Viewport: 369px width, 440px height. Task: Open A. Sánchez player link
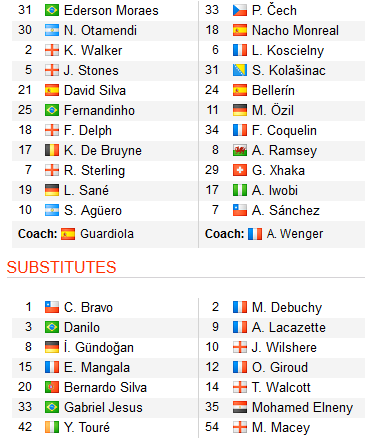286,210
